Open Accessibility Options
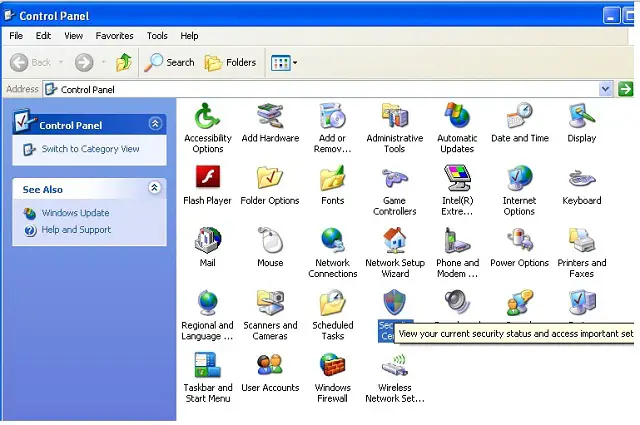The image size is (640, 425). (x=208, y=128)
